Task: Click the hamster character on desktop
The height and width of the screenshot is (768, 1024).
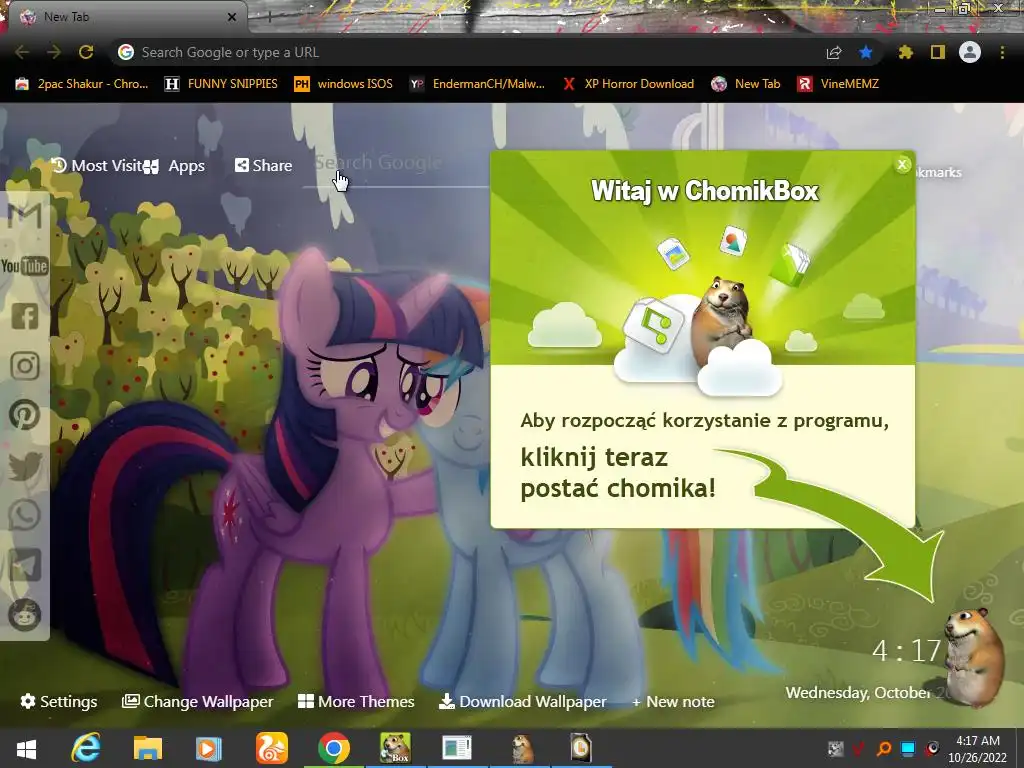Action: [x=974, y=657]
